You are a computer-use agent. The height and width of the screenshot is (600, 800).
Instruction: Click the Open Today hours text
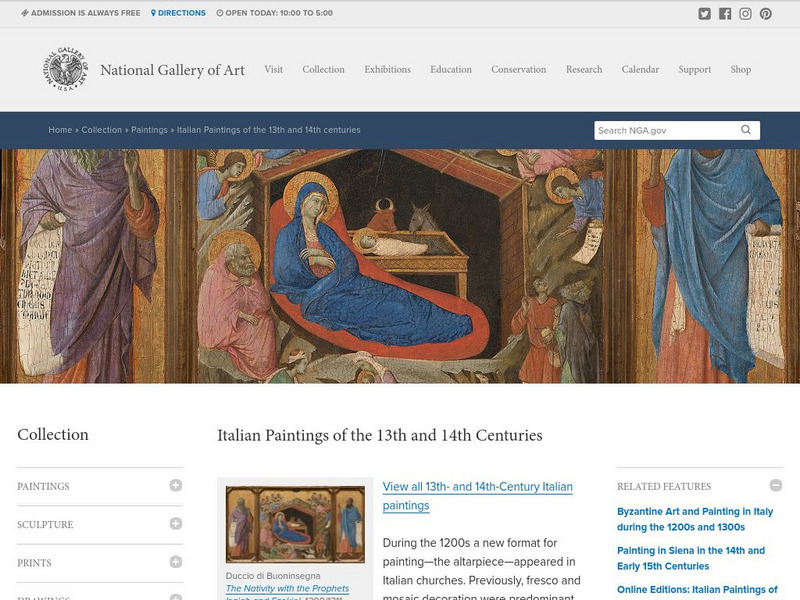click(274, 13)
